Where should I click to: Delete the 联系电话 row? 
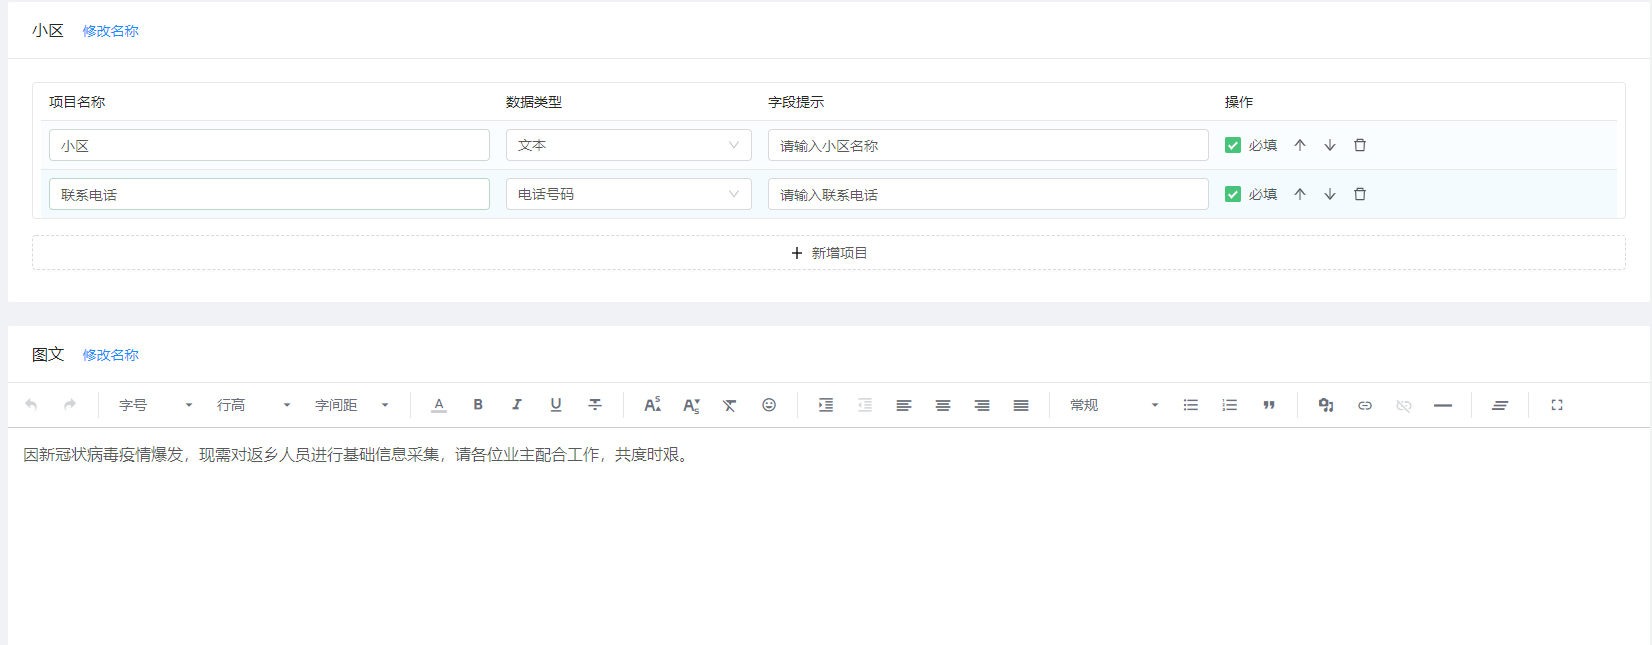coord(1360,194)
